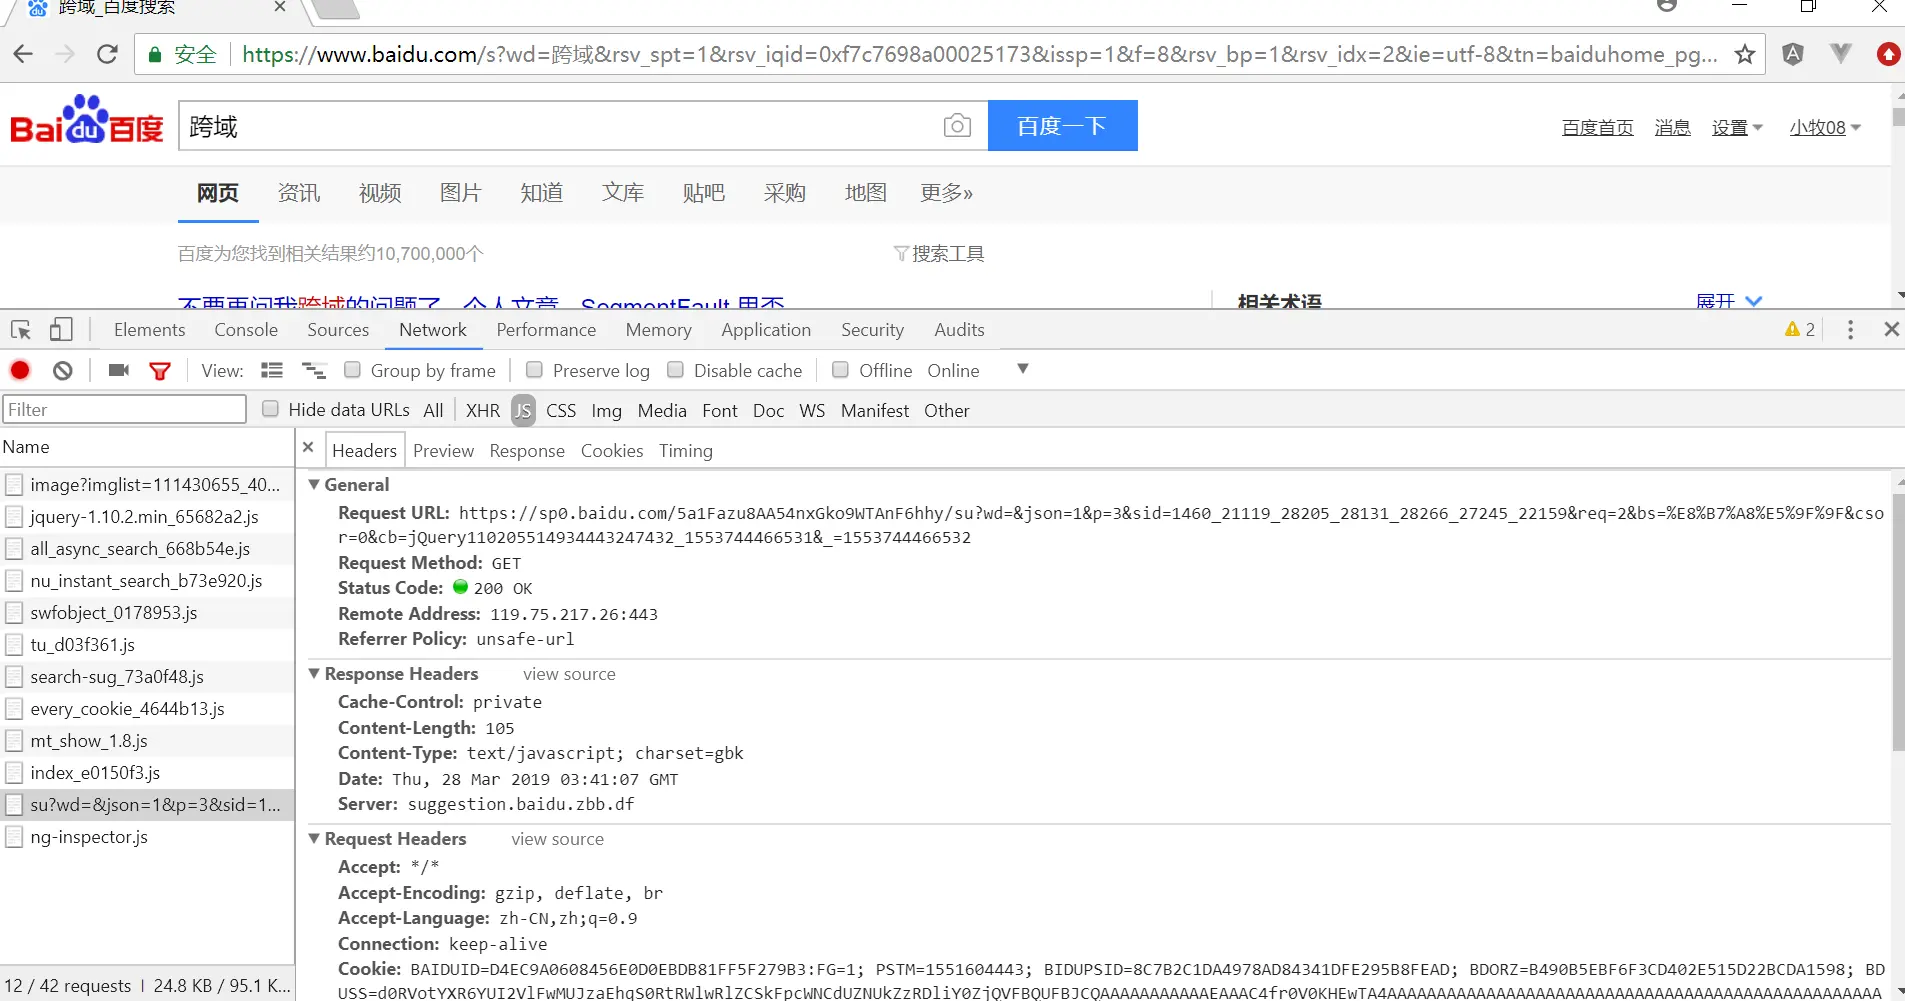1905x1001 pixels.
Task: Open DevTools customize three-dot menu
Action: [x=1850, y=330]
